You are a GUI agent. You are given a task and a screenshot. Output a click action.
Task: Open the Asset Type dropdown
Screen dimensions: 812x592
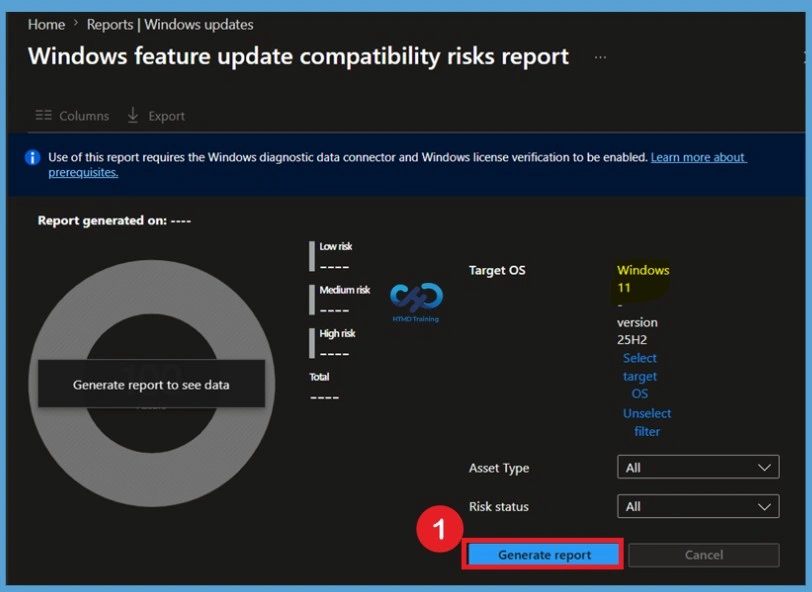698,467
